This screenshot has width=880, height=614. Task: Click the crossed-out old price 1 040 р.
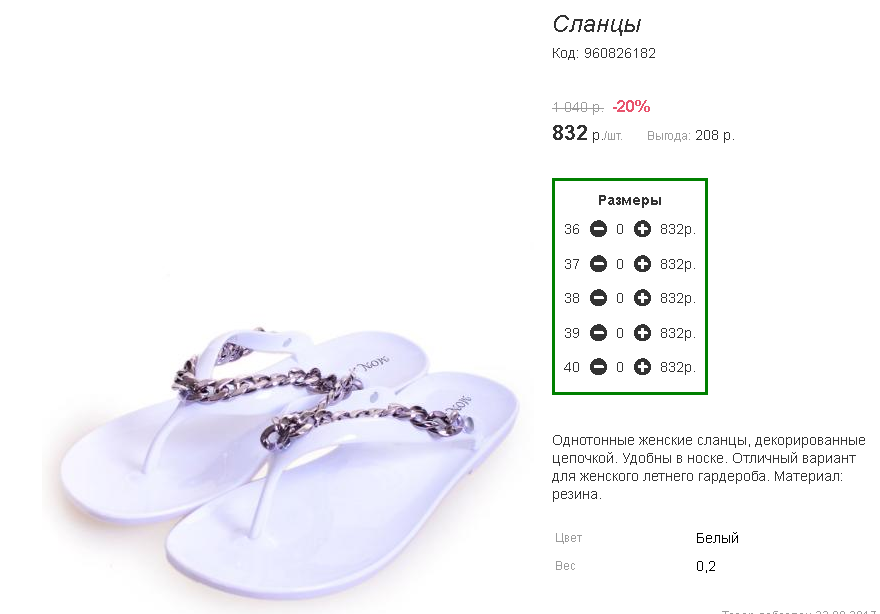tap(578, 107)
